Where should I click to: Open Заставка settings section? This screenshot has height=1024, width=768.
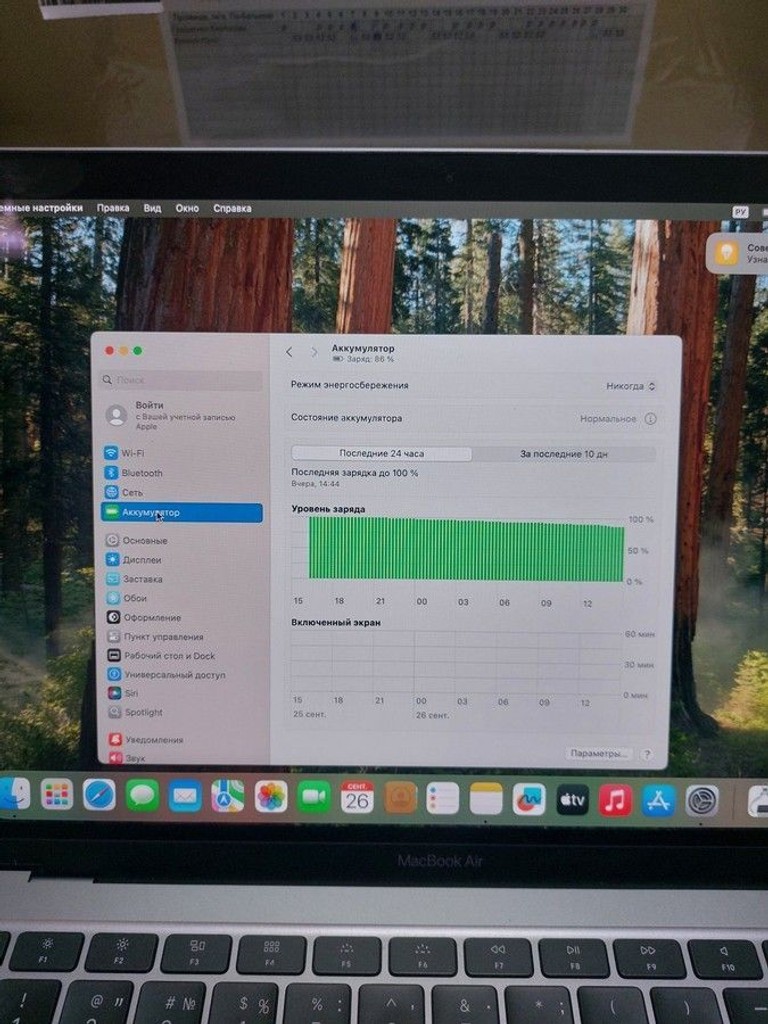(x=134, y=579)
